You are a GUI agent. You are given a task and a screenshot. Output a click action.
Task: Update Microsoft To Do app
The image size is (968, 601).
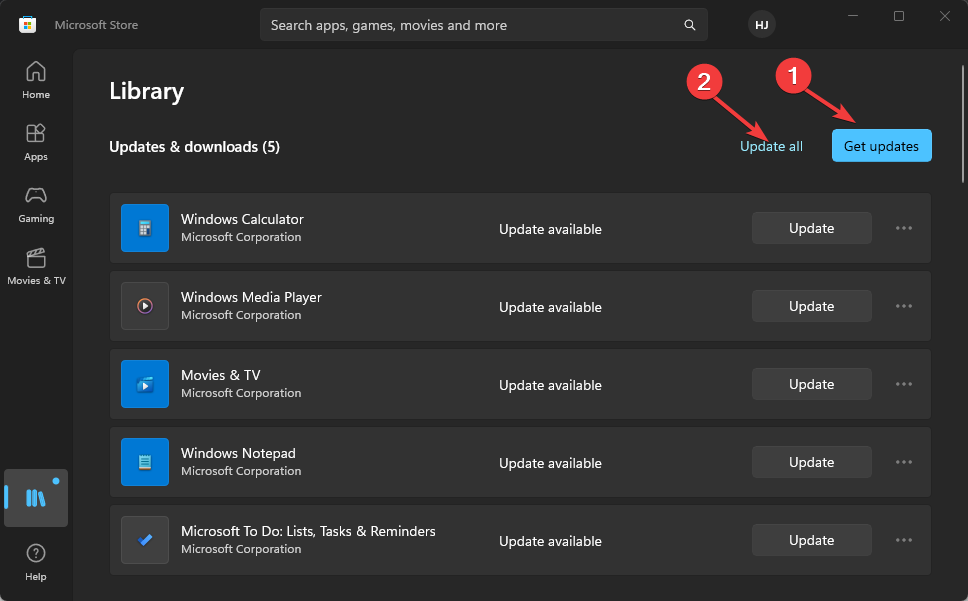coord(812,540)
